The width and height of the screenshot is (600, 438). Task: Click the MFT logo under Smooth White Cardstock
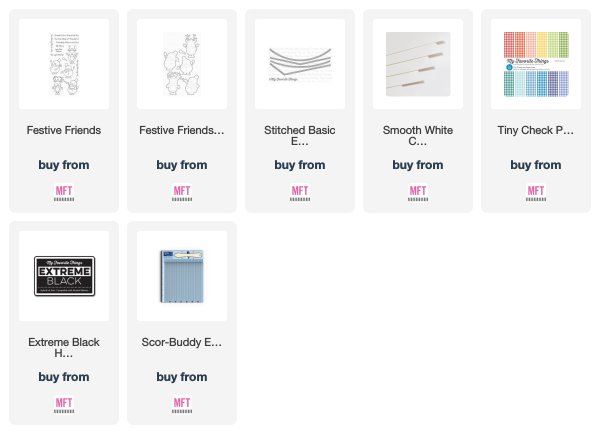[x=418, y=193]
